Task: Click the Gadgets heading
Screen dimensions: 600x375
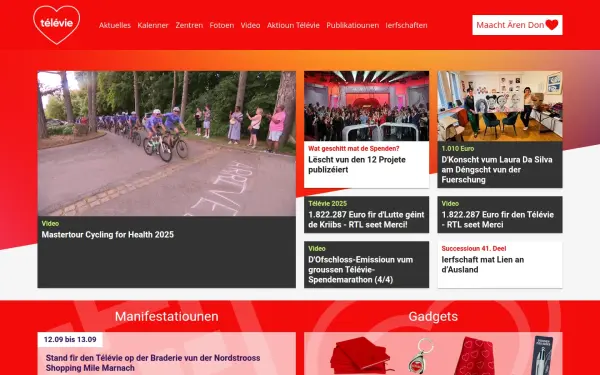Action: pos(433,316)
